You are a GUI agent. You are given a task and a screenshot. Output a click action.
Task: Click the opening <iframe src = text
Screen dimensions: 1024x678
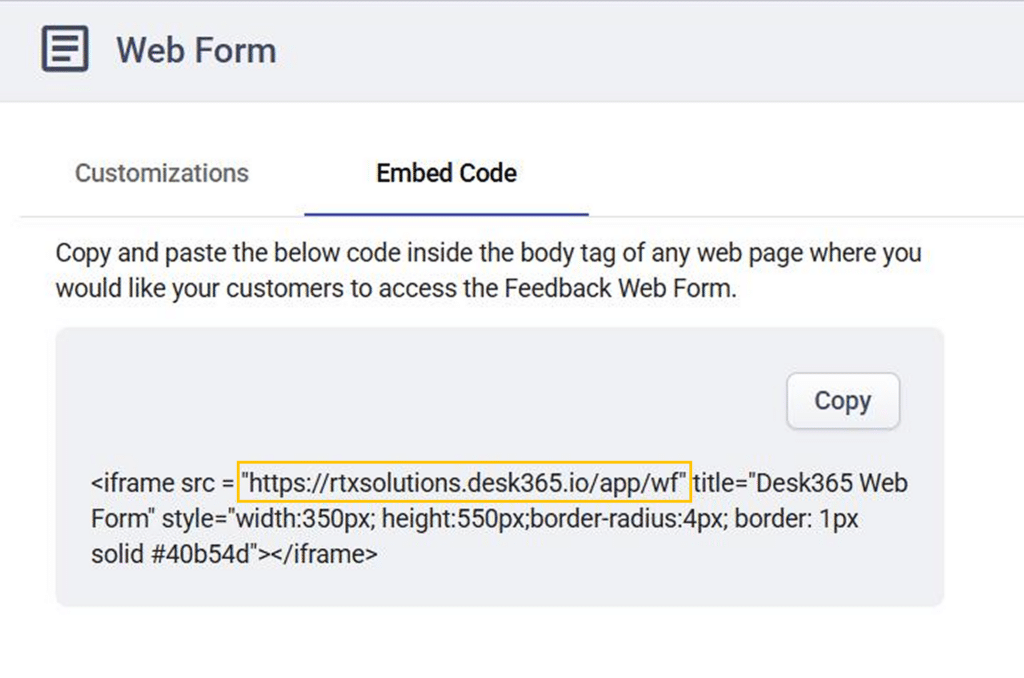point(162,483)
